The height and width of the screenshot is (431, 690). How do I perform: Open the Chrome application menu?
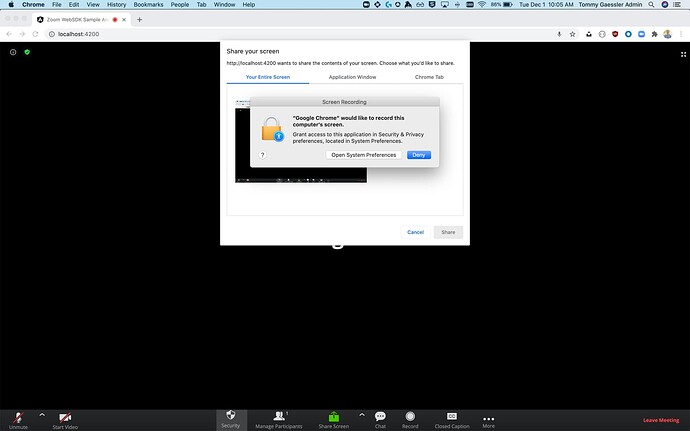click(x=33, y=4)
